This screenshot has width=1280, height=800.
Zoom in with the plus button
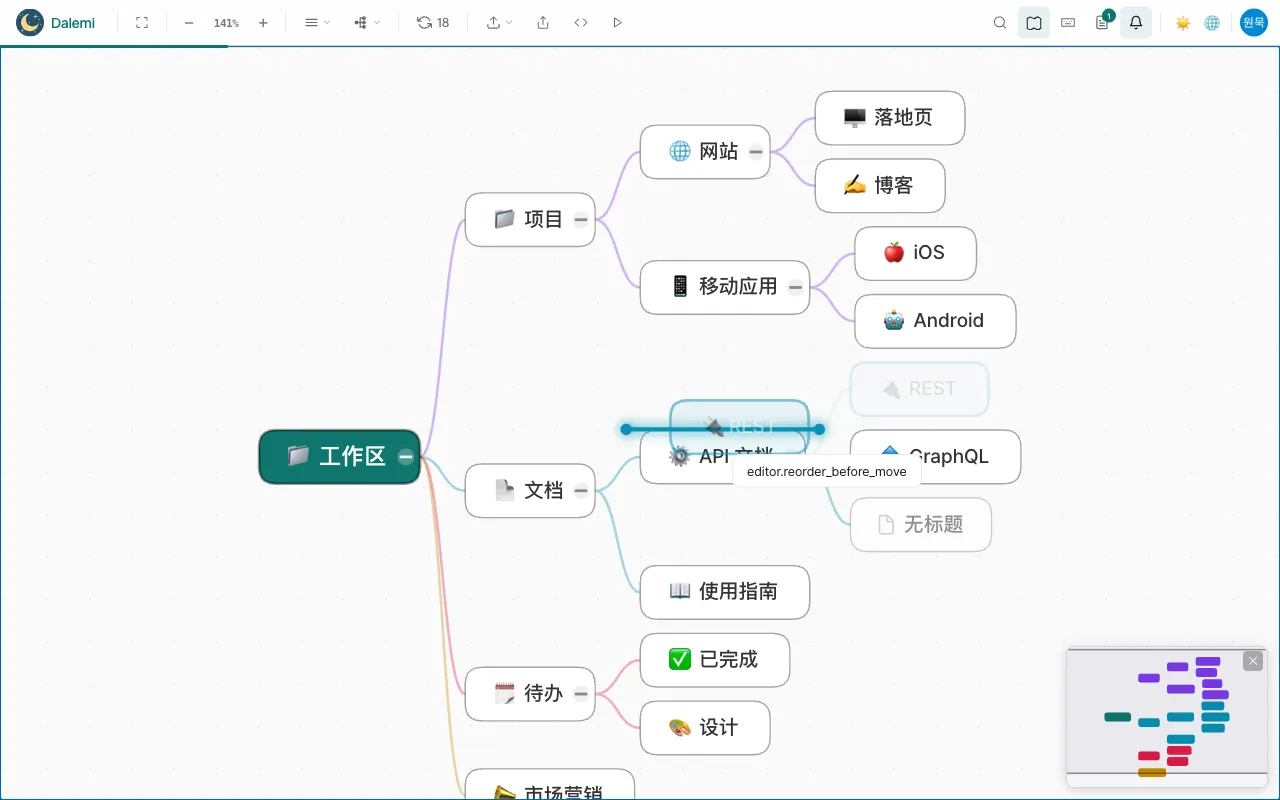[x=263, y=22]
